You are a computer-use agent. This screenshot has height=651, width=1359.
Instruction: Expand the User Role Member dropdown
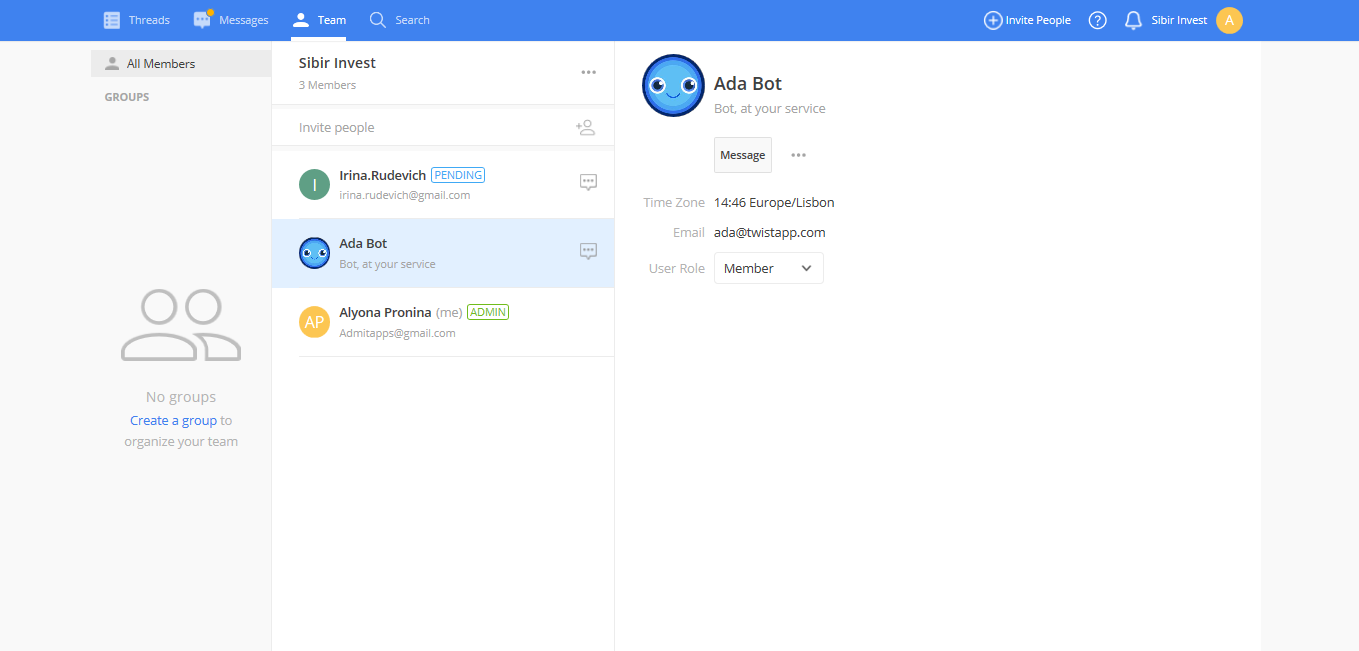pos(768,268)
